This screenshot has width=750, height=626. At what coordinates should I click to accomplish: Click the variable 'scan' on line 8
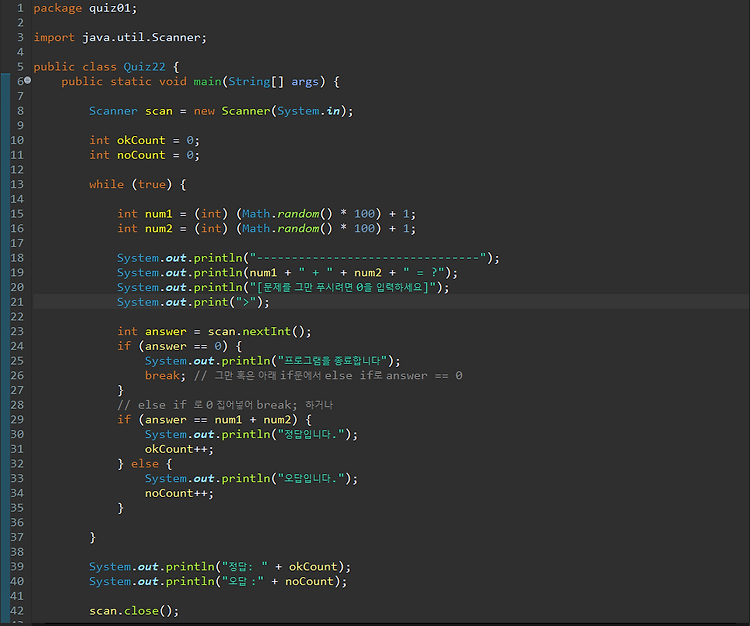click(x=158, y=111)
